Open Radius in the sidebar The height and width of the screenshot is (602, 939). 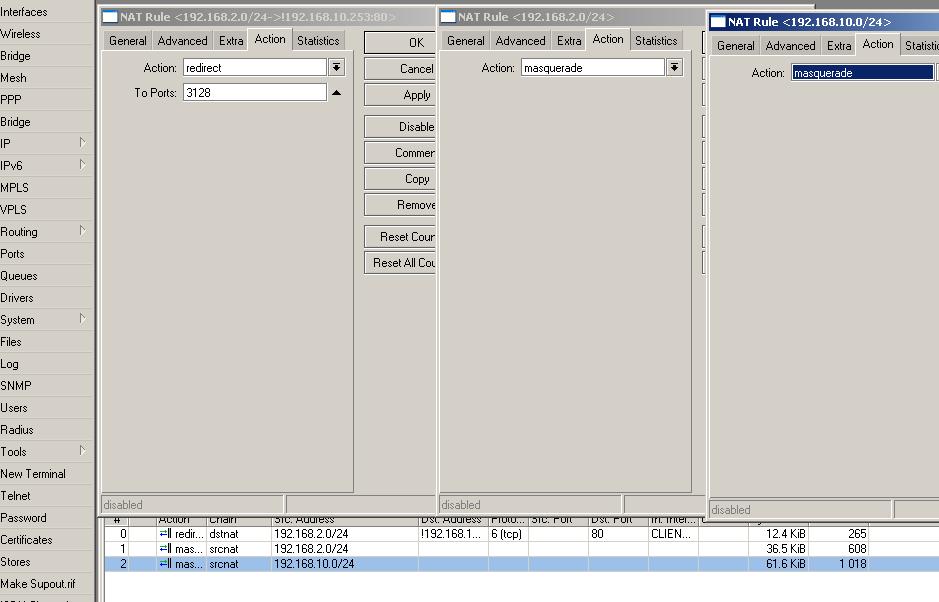17,429
